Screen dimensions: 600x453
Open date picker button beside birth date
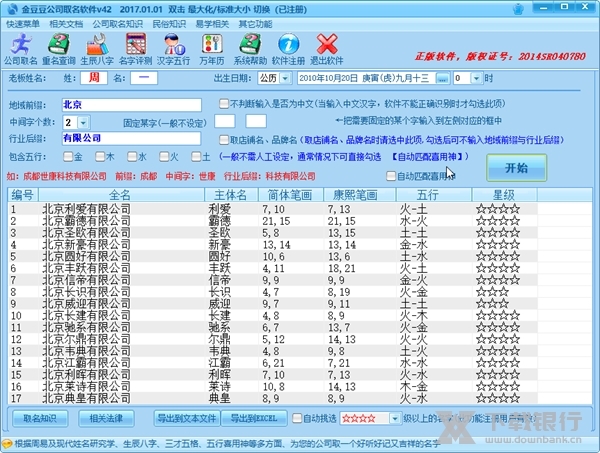point(442,78)
